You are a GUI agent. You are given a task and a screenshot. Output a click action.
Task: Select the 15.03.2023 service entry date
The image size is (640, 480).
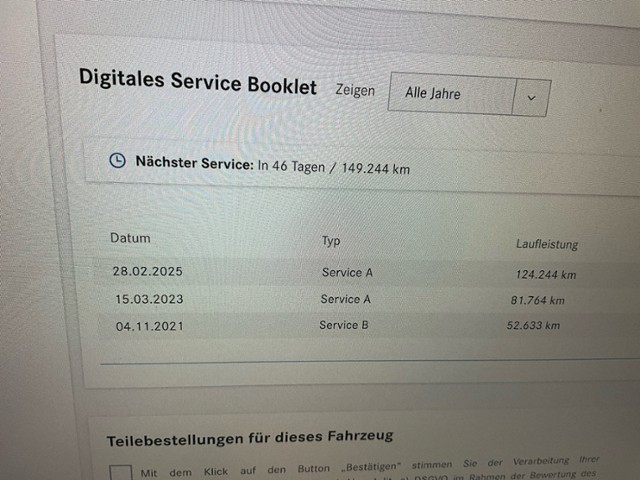[149, 298]
